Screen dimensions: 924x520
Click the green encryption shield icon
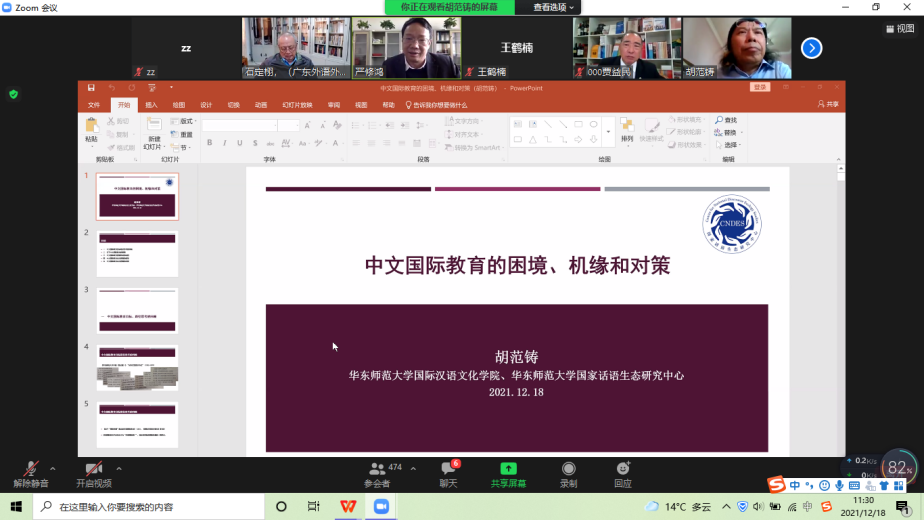13,94
